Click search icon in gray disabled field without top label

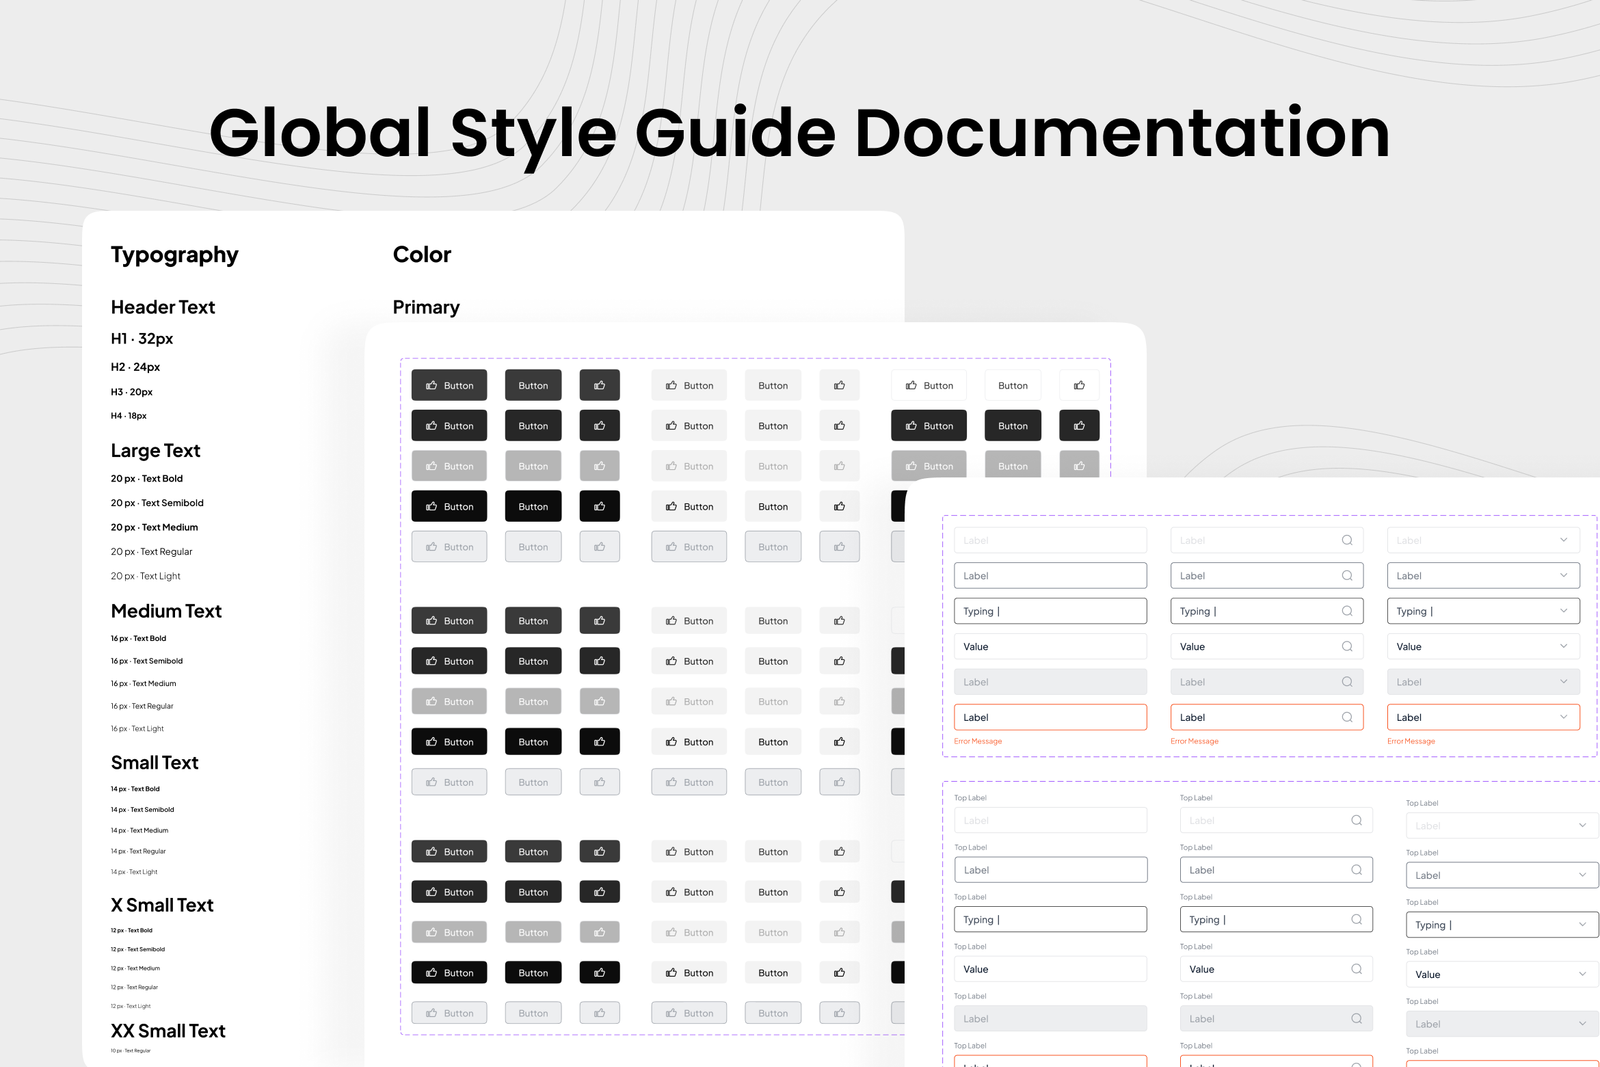pos(1347,682)
